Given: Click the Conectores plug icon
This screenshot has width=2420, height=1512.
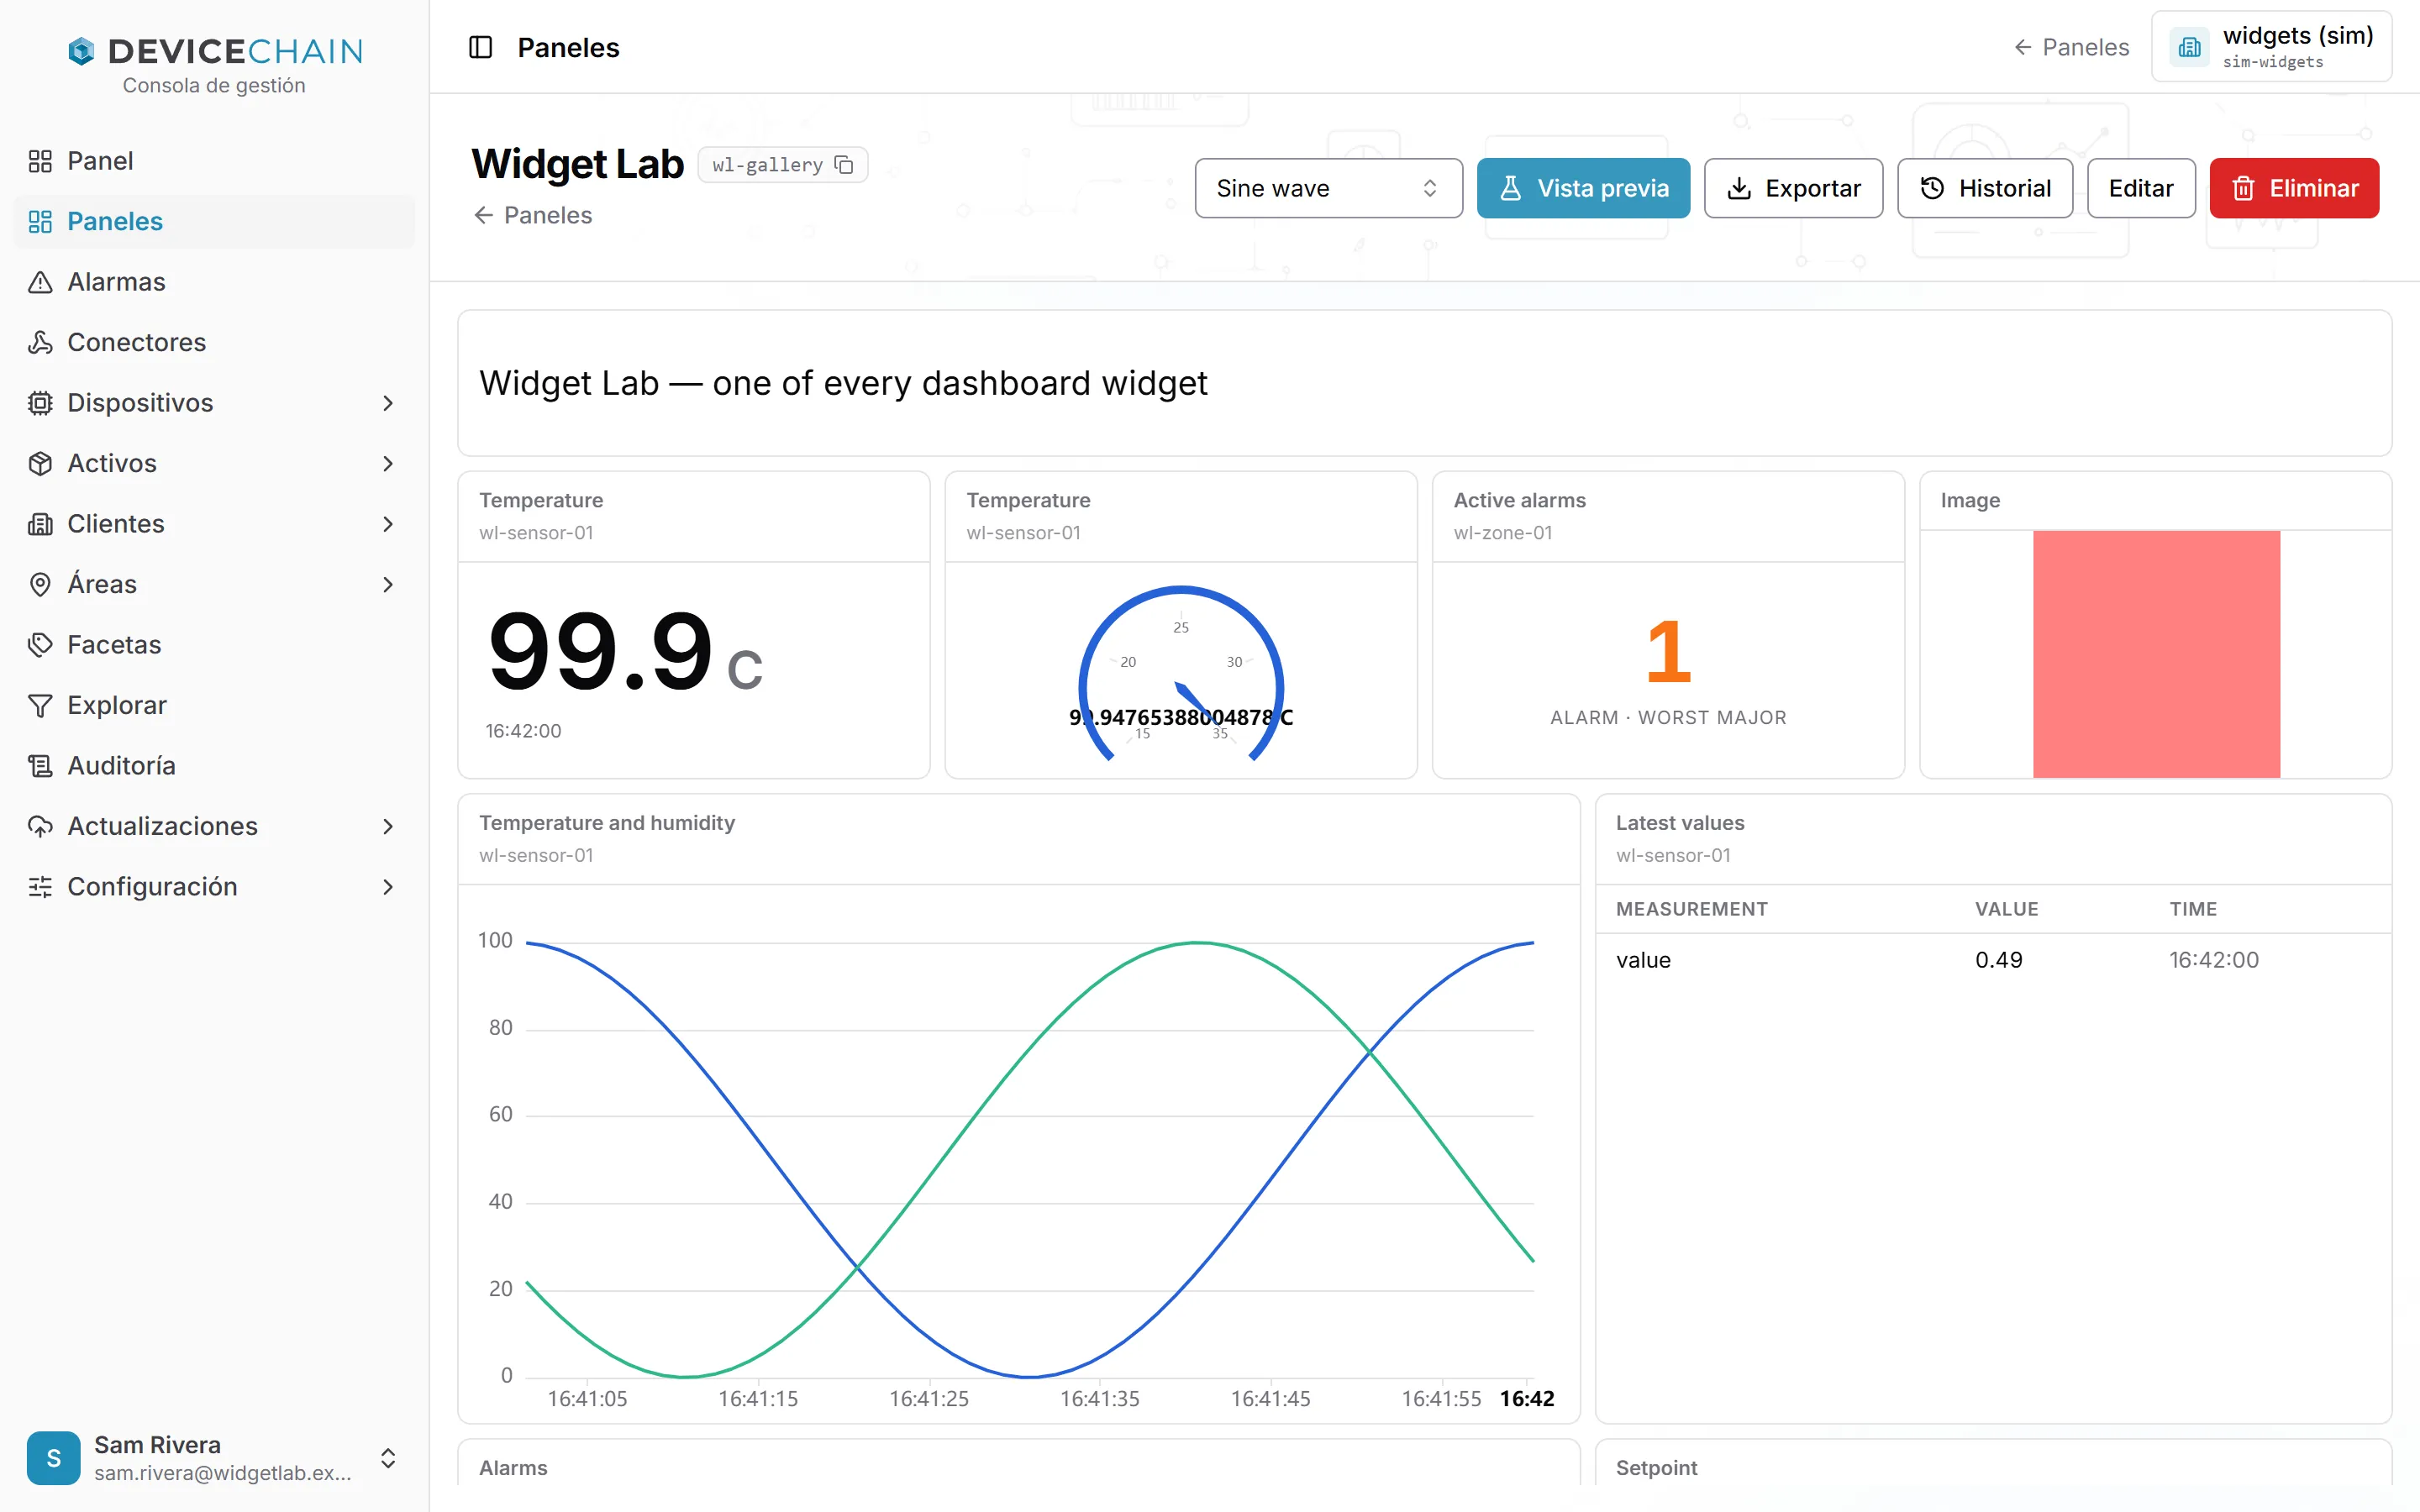Looking at the screenshot, I should pyautogui.click(x=40, y=342).
